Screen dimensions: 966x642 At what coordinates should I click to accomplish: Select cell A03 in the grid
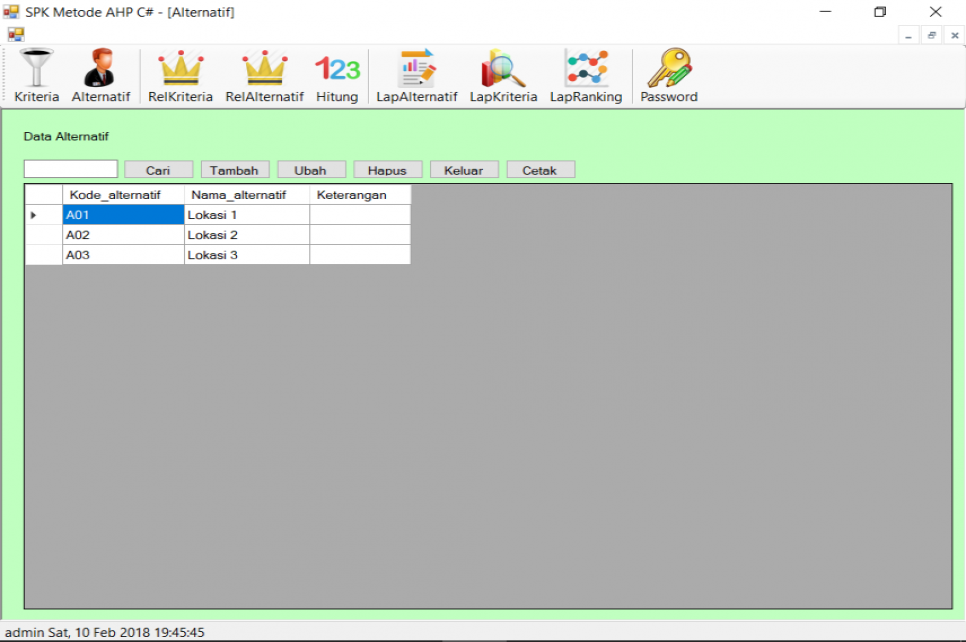[x=123, y=254]
